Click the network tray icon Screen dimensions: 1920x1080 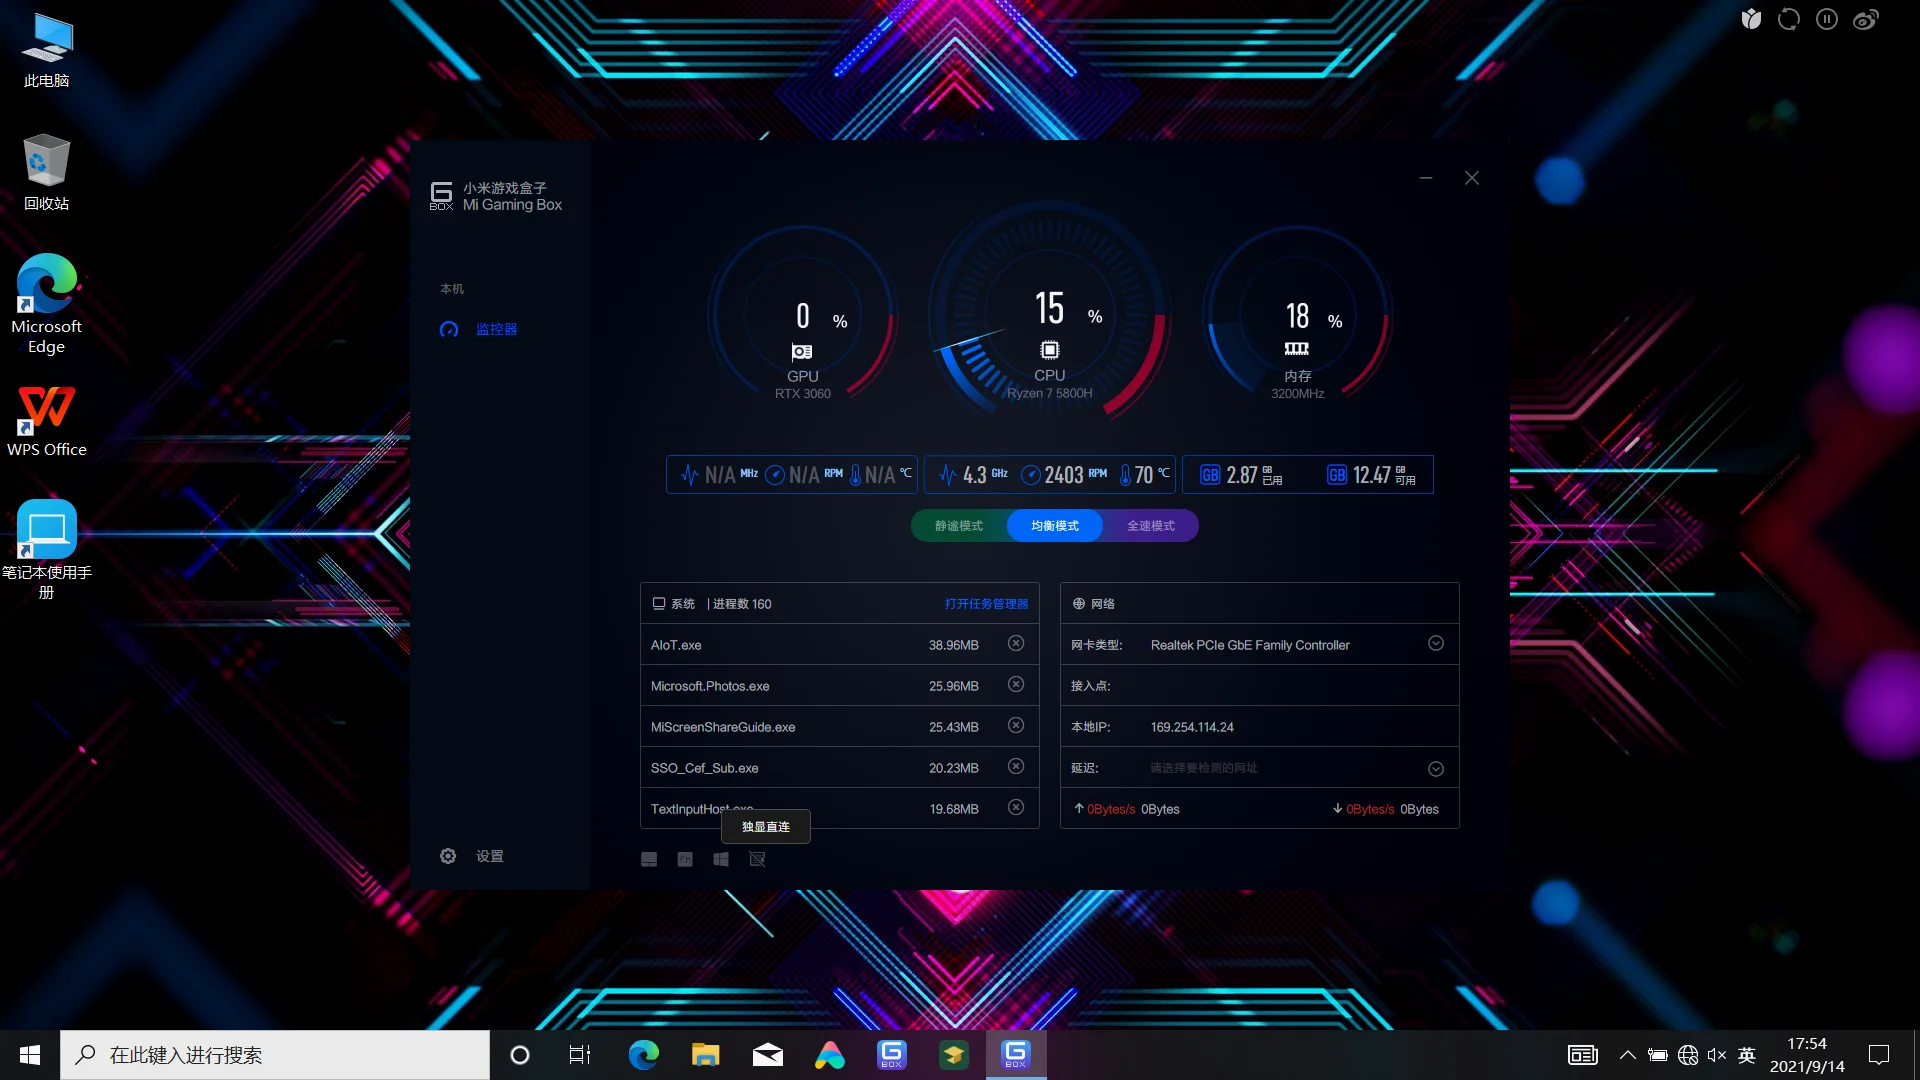[1688, 1055]
